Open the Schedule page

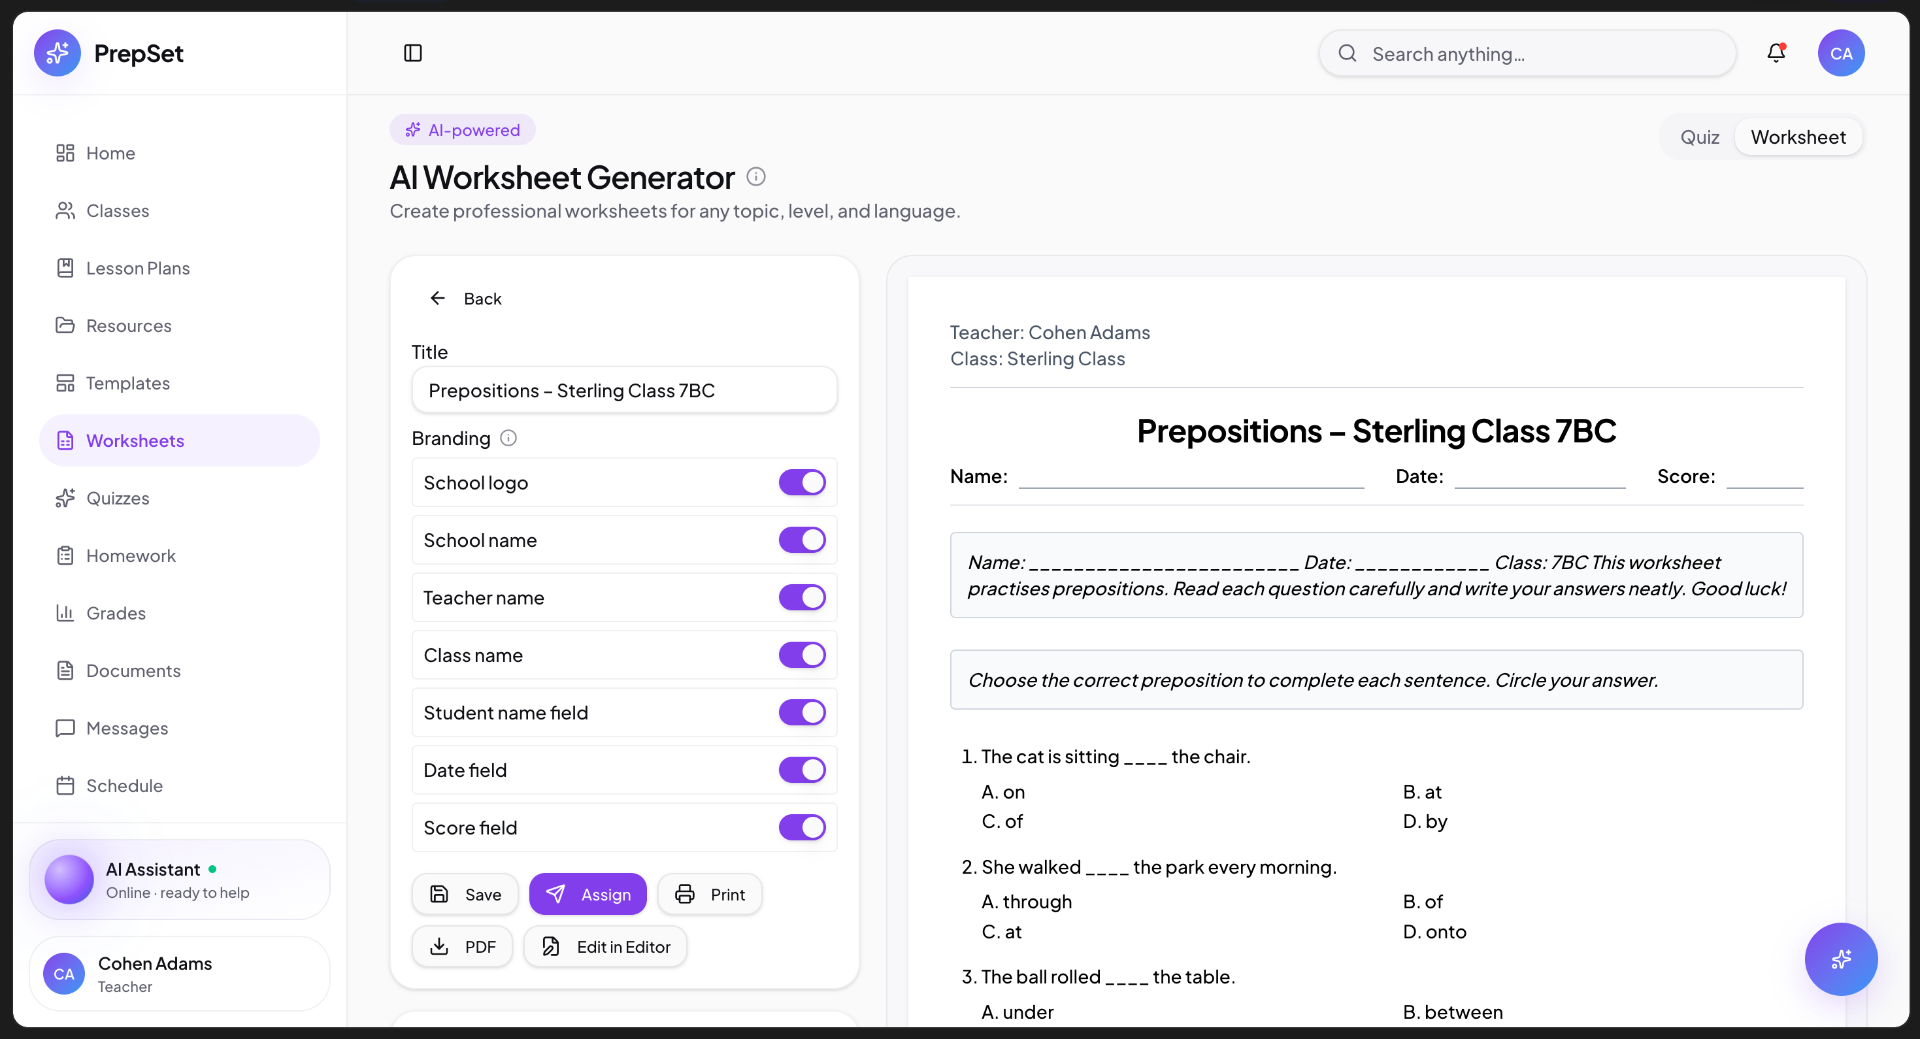point(180,786)
